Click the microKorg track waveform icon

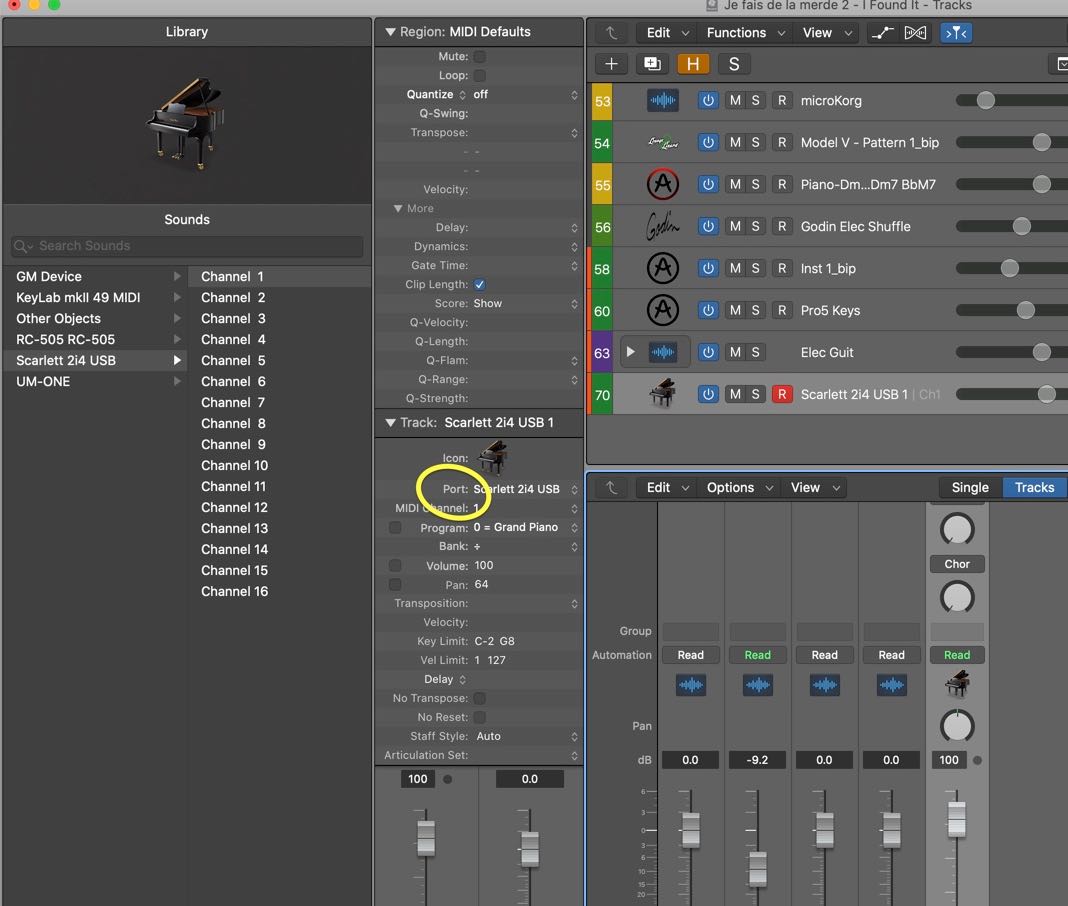[662, 100]
